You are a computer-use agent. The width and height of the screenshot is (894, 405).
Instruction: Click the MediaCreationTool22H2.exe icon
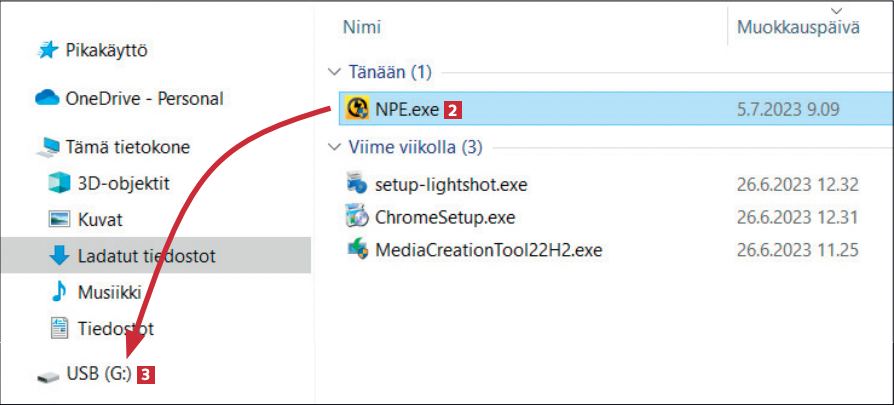pyautogui.click(x=357, y=248)
